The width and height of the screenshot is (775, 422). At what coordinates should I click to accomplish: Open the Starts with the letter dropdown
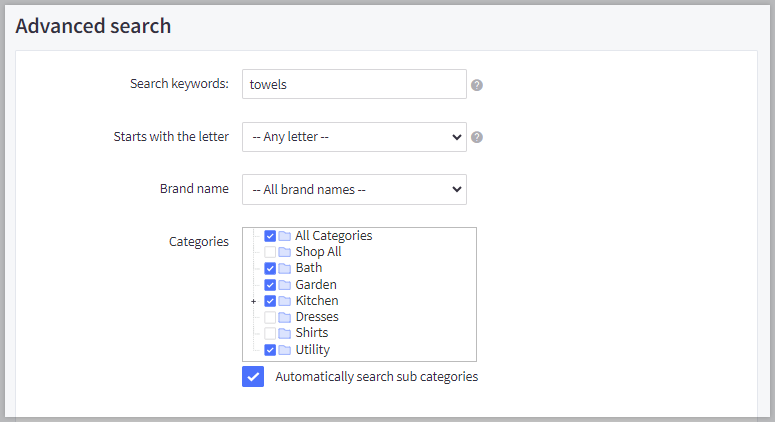pos(354,137)
